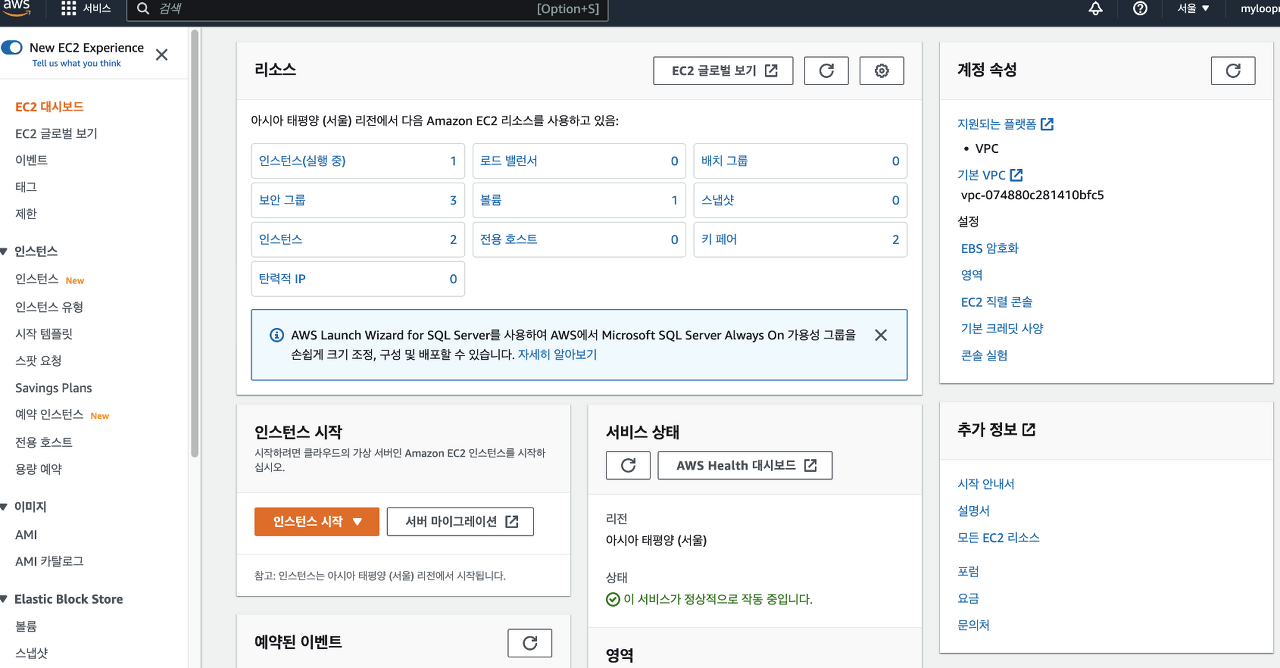This screenshot has height=668, width=1280.
Task: Click the 서버 마이그레이션 button
Action: (460, 522)
